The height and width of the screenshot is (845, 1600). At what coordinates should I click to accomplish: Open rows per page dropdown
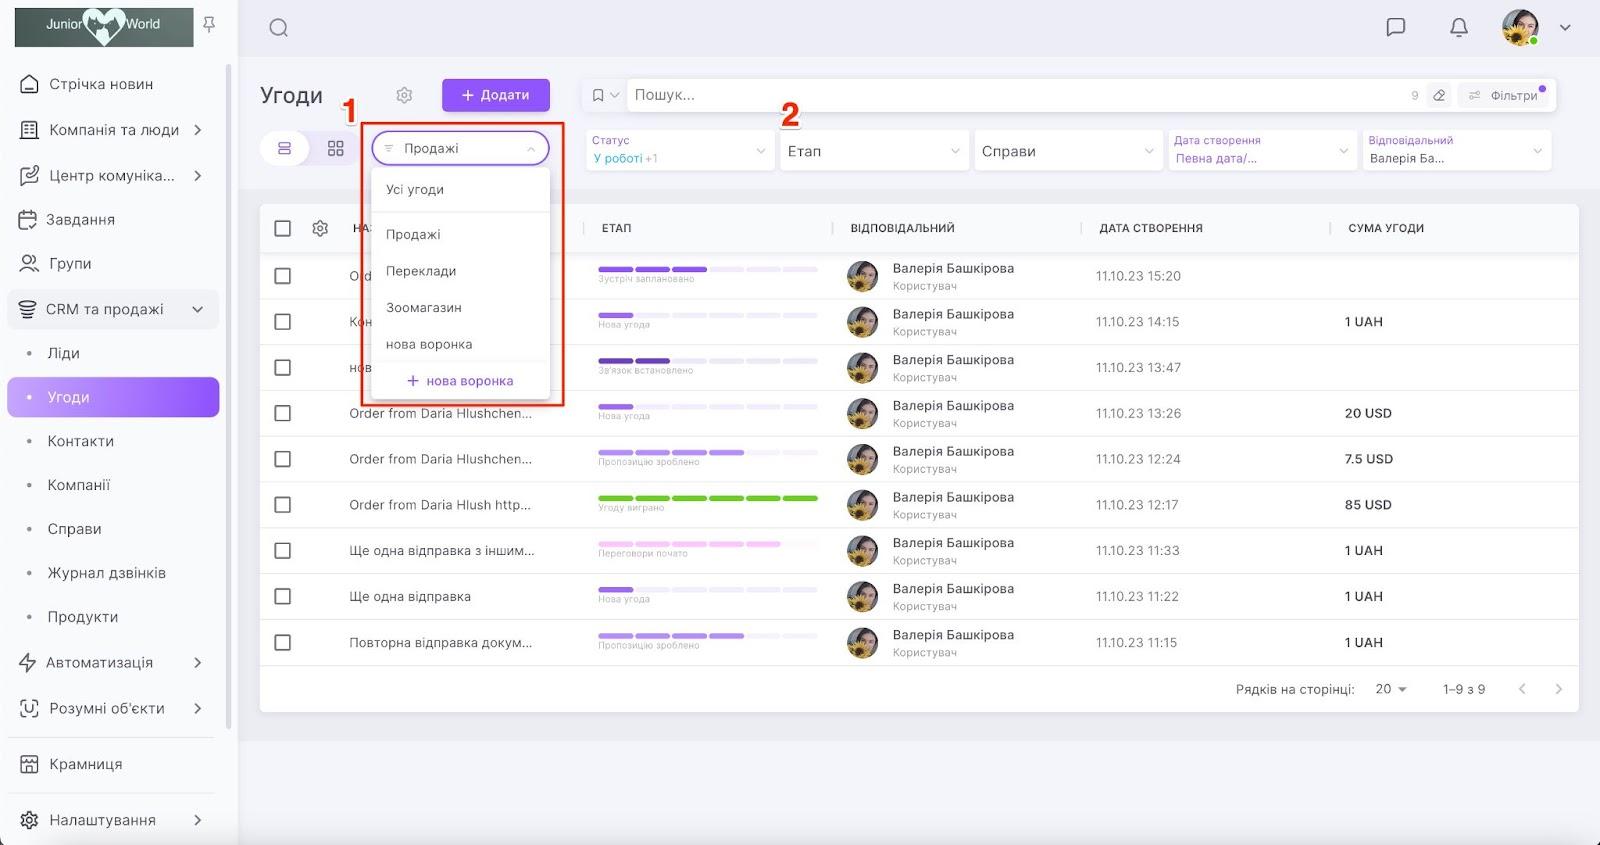[x=1390, y=689]
